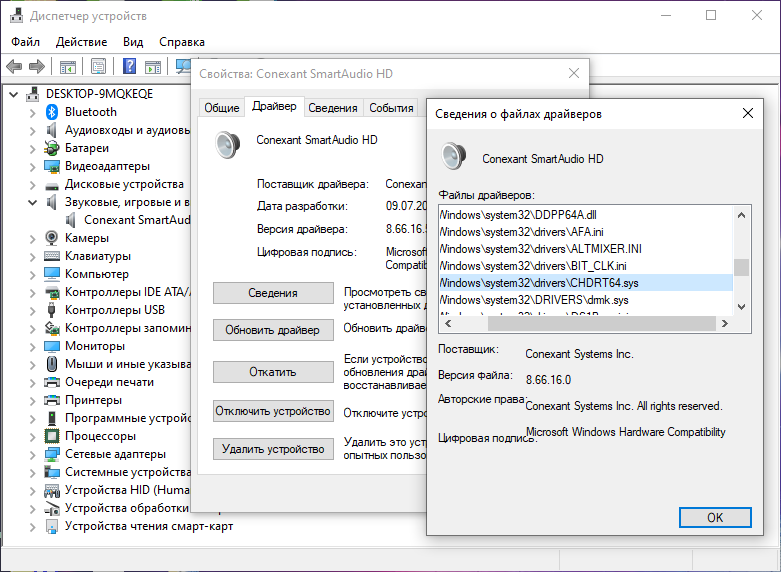Switch to the Общие tab
781x572 pixels.
(222, 108)
